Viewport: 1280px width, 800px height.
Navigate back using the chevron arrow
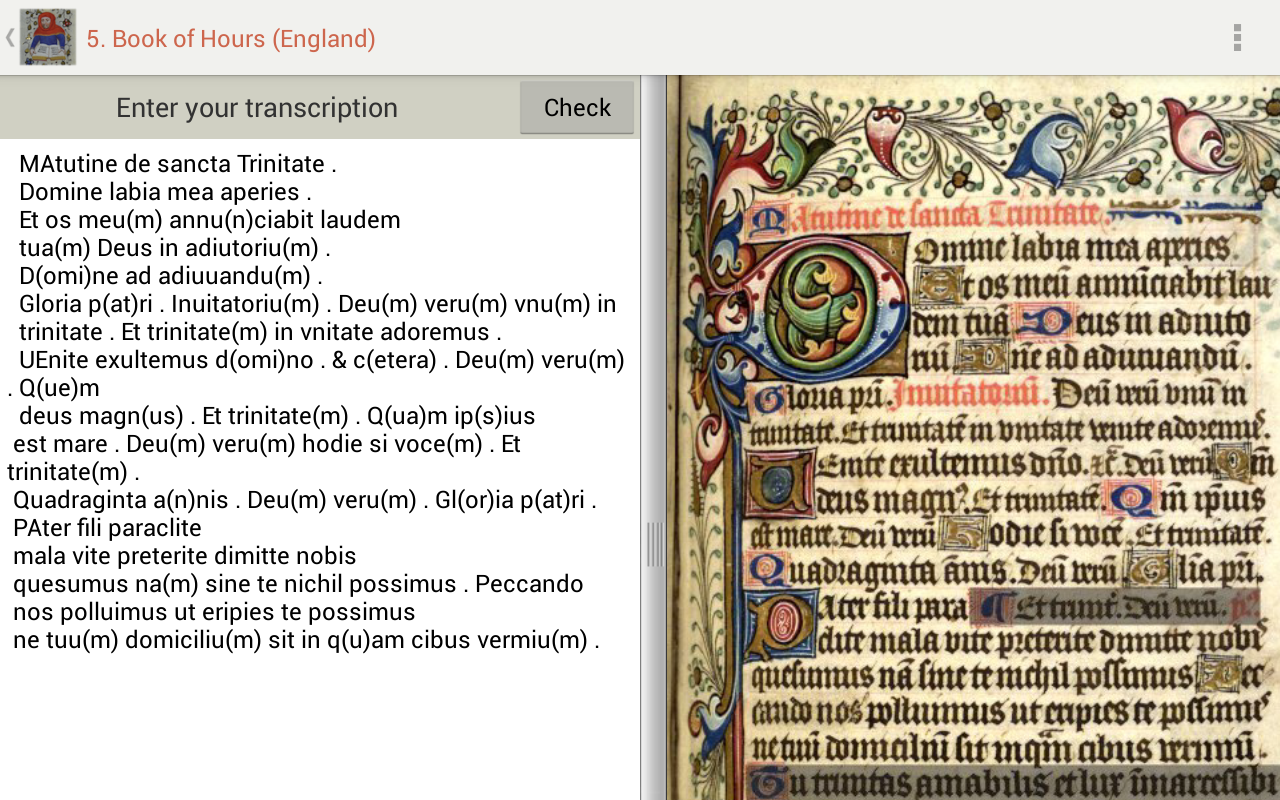tap(8, 37)
